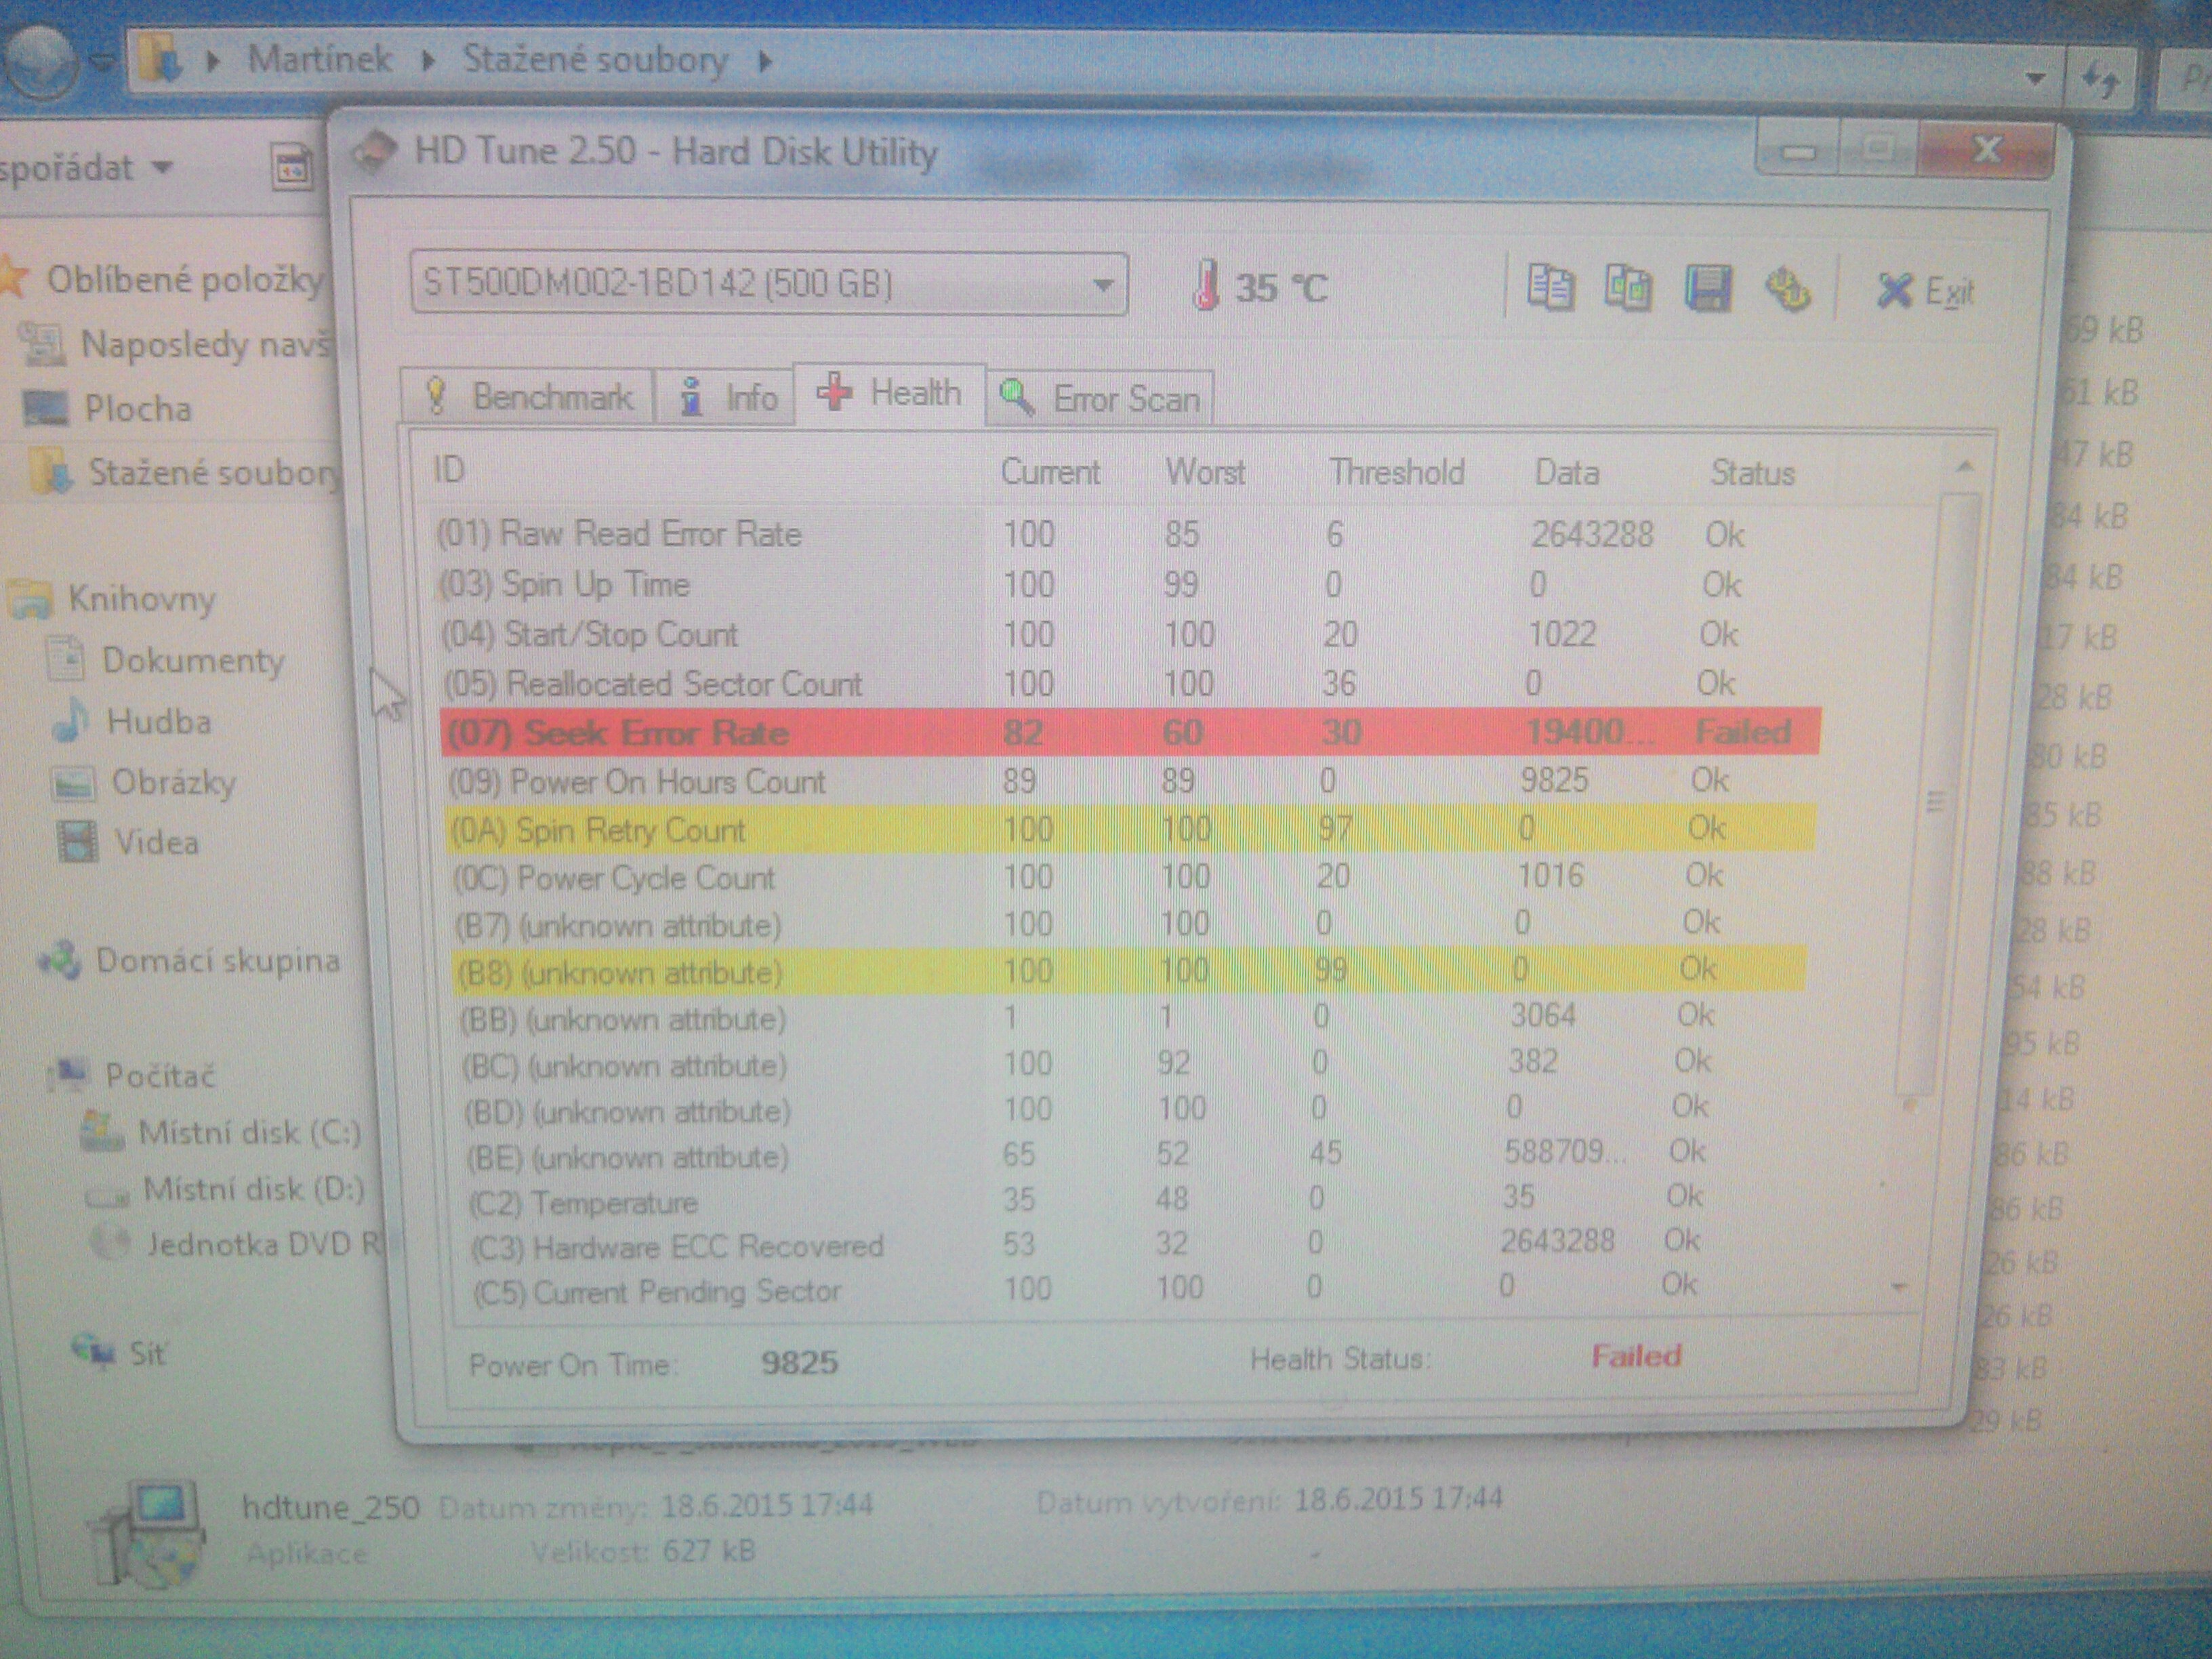
Task: Click the thermometer temperature icon
Action: [x=1206, y=285]
